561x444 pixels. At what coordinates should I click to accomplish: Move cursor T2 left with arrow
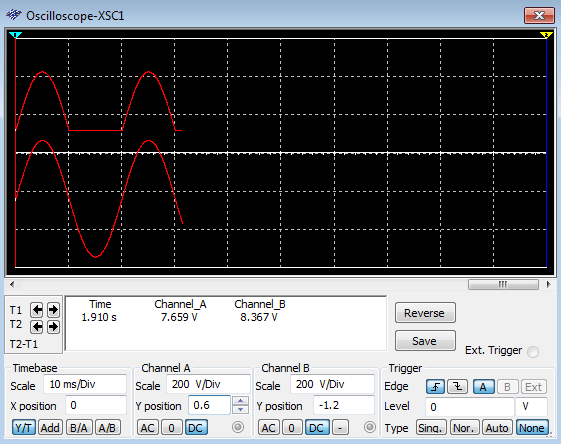(37, 326)
